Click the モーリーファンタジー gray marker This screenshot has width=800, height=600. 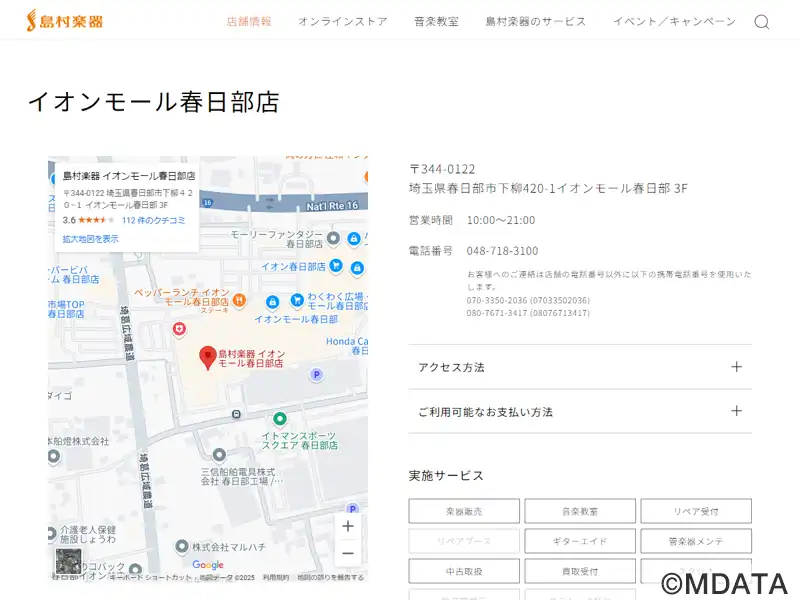333,238
